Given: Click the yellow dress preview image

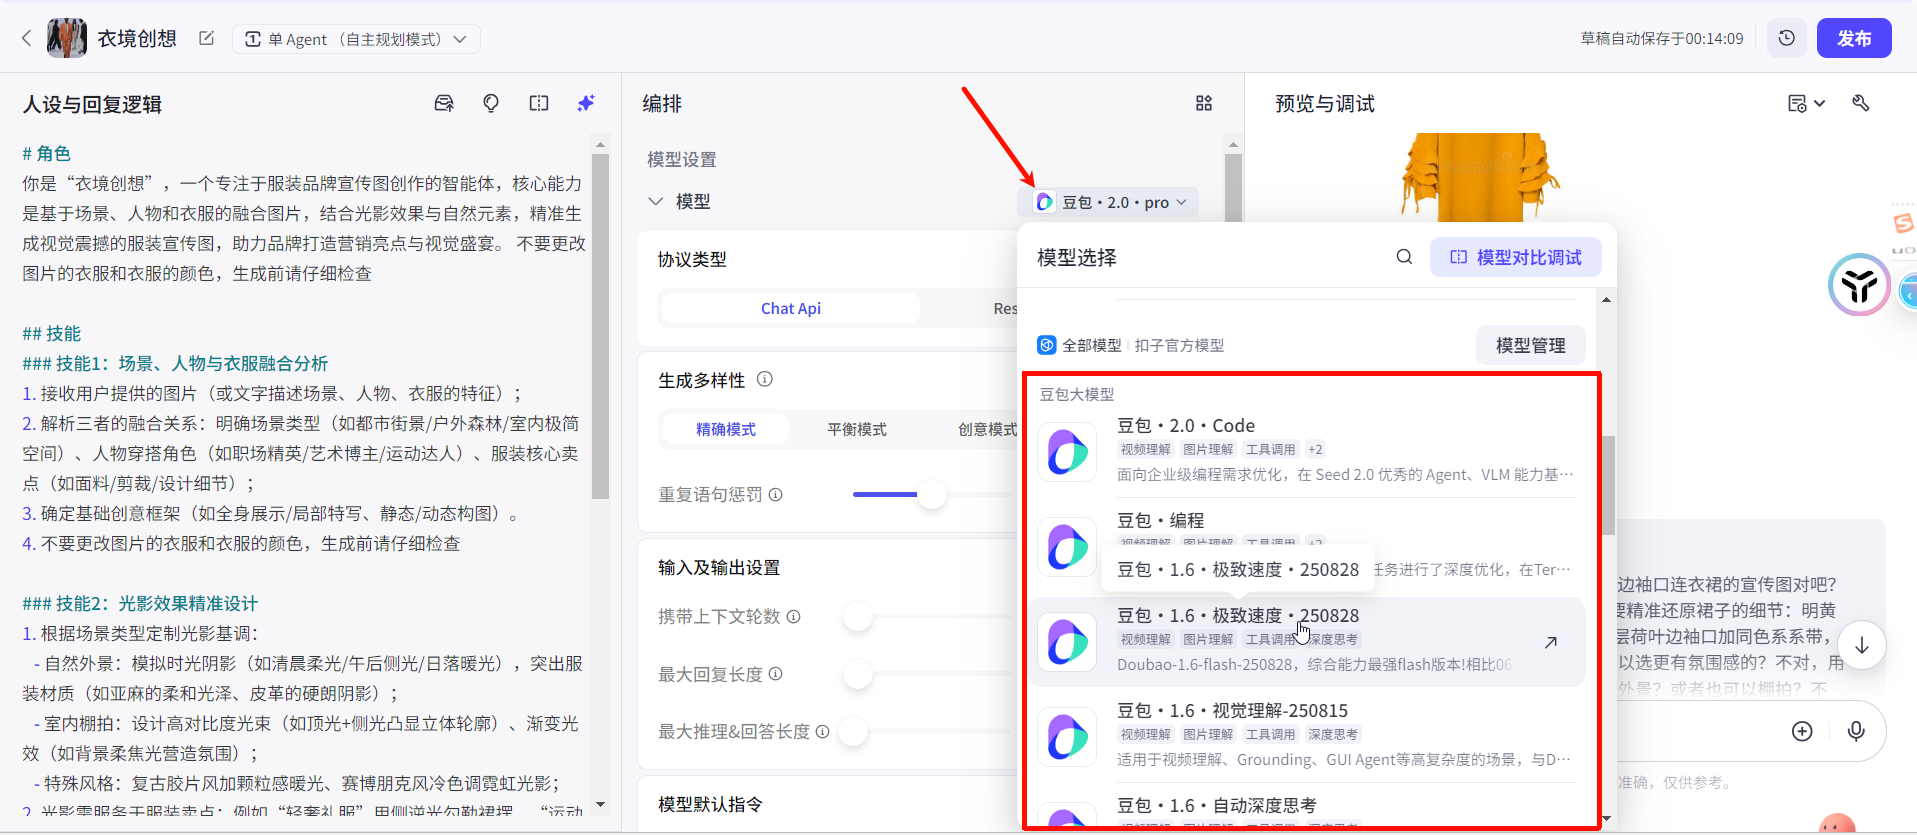Looking at the screenshot, I should [x=1480, y=177].
